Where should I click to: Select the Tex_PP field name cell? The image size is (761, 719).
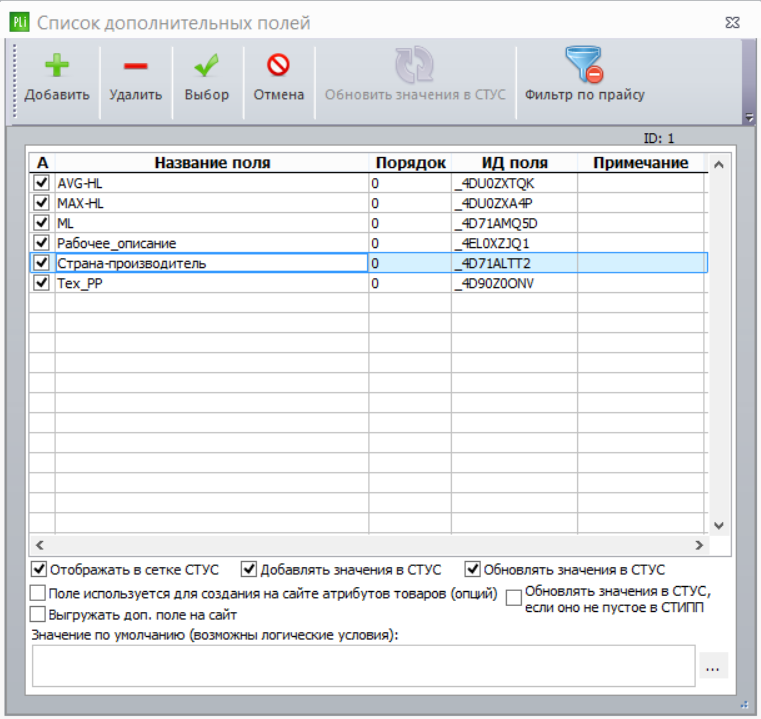pos(212,283)
